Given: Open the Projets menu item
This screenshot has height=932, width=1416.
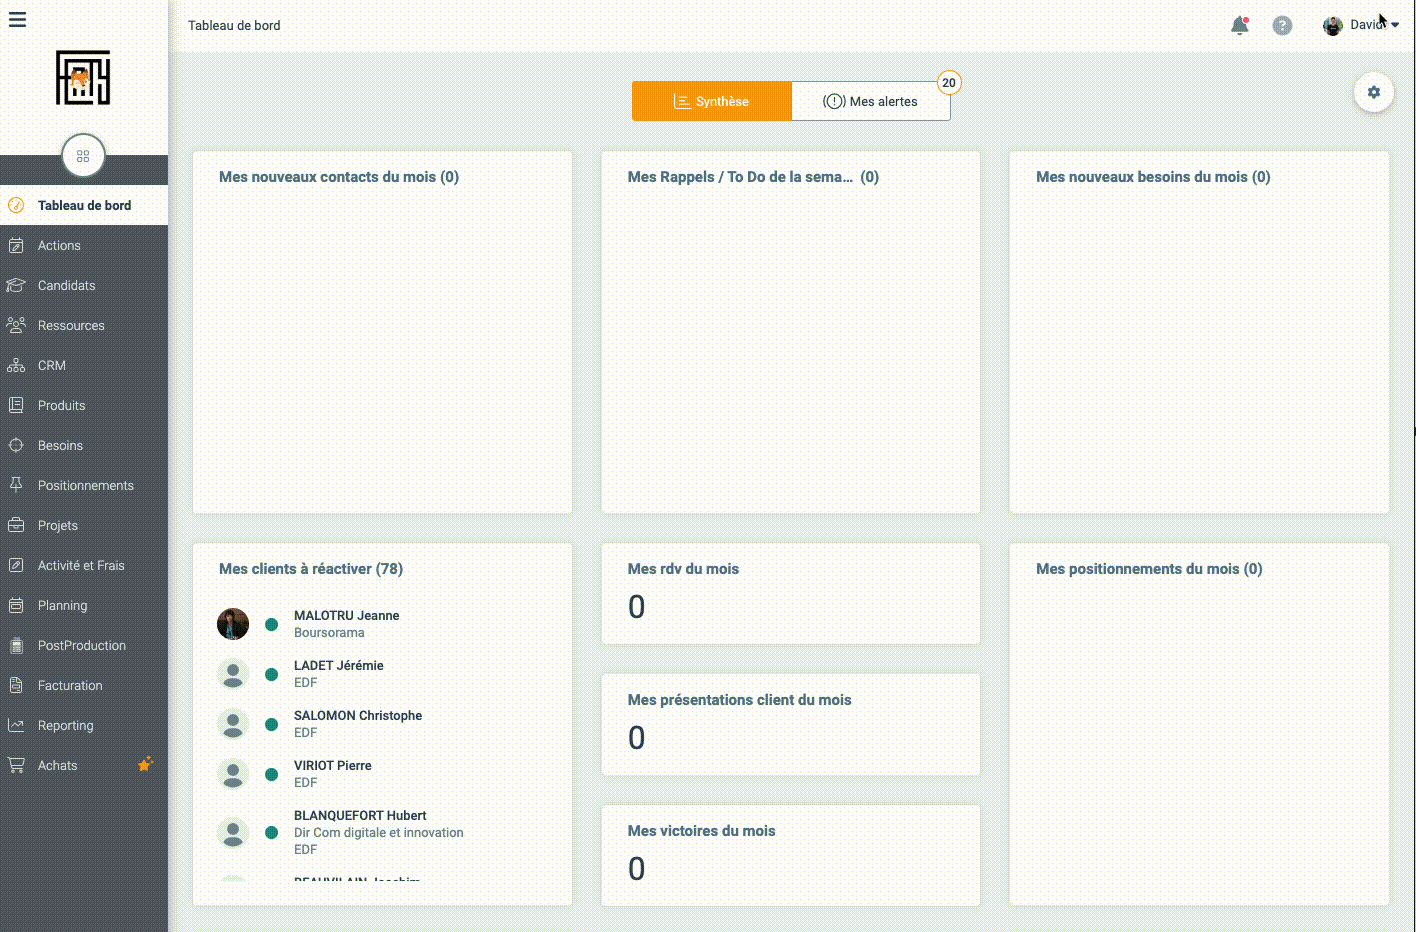Looking at the screenshot, I should click(84, 525).
